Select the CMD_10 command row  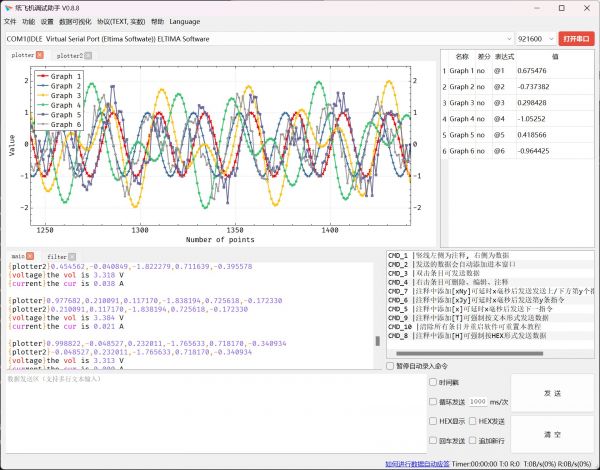click(x=490, y=327)
